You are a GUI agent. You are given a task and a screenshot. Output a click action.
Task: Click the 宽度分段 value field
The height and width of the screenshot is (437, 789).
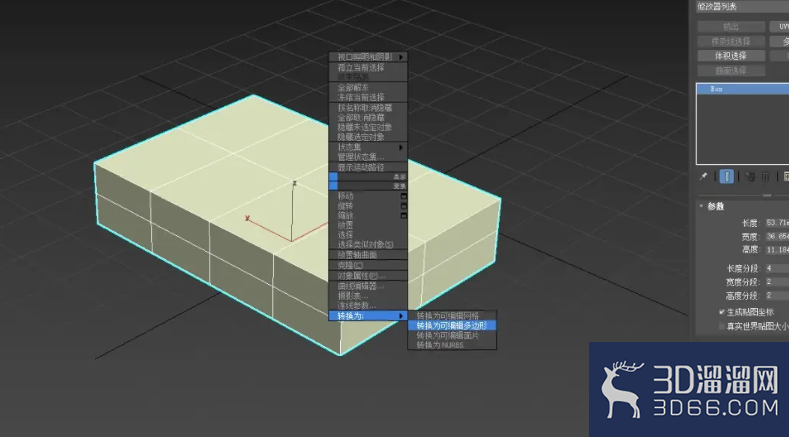(776, 282)
